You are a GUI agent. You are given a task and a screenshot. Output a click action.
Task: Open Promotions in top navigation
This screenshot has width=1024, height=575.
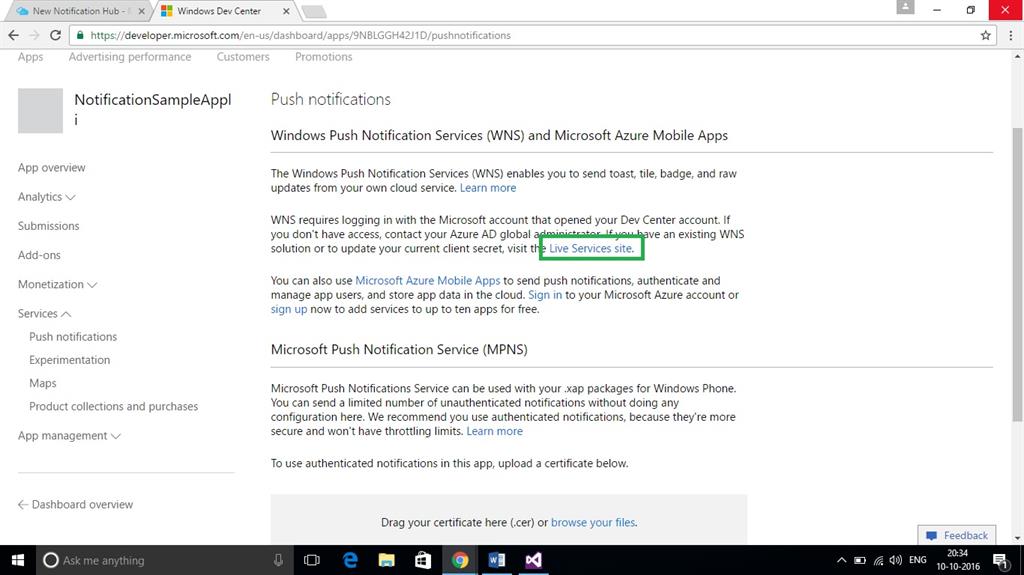[323, 57]
